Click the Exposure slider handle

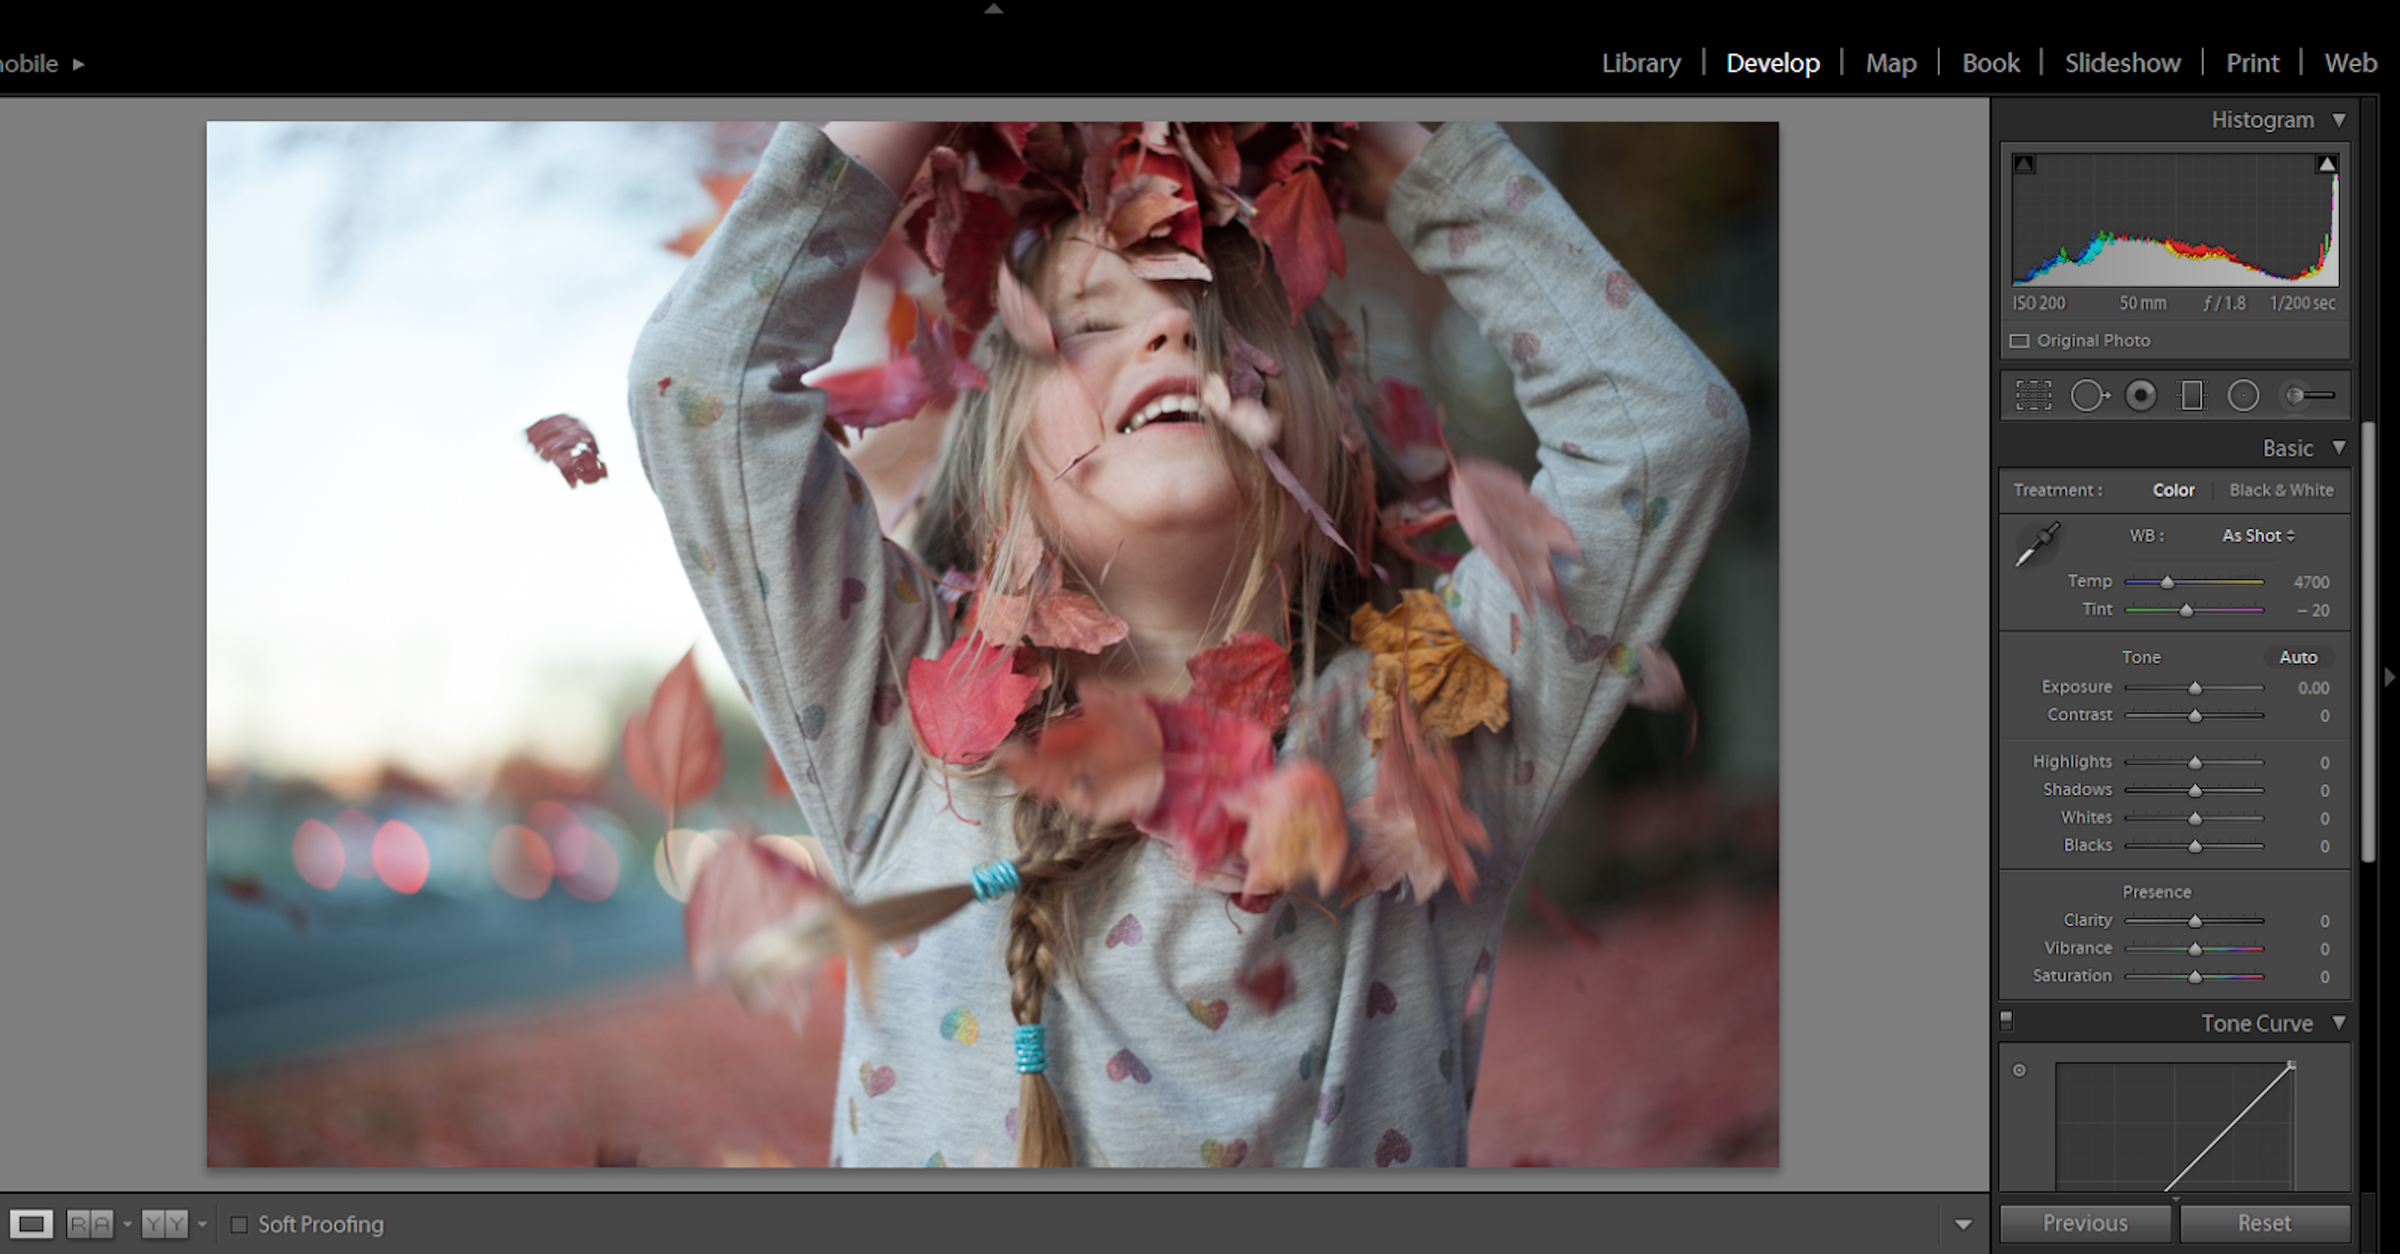point(2195,688)
